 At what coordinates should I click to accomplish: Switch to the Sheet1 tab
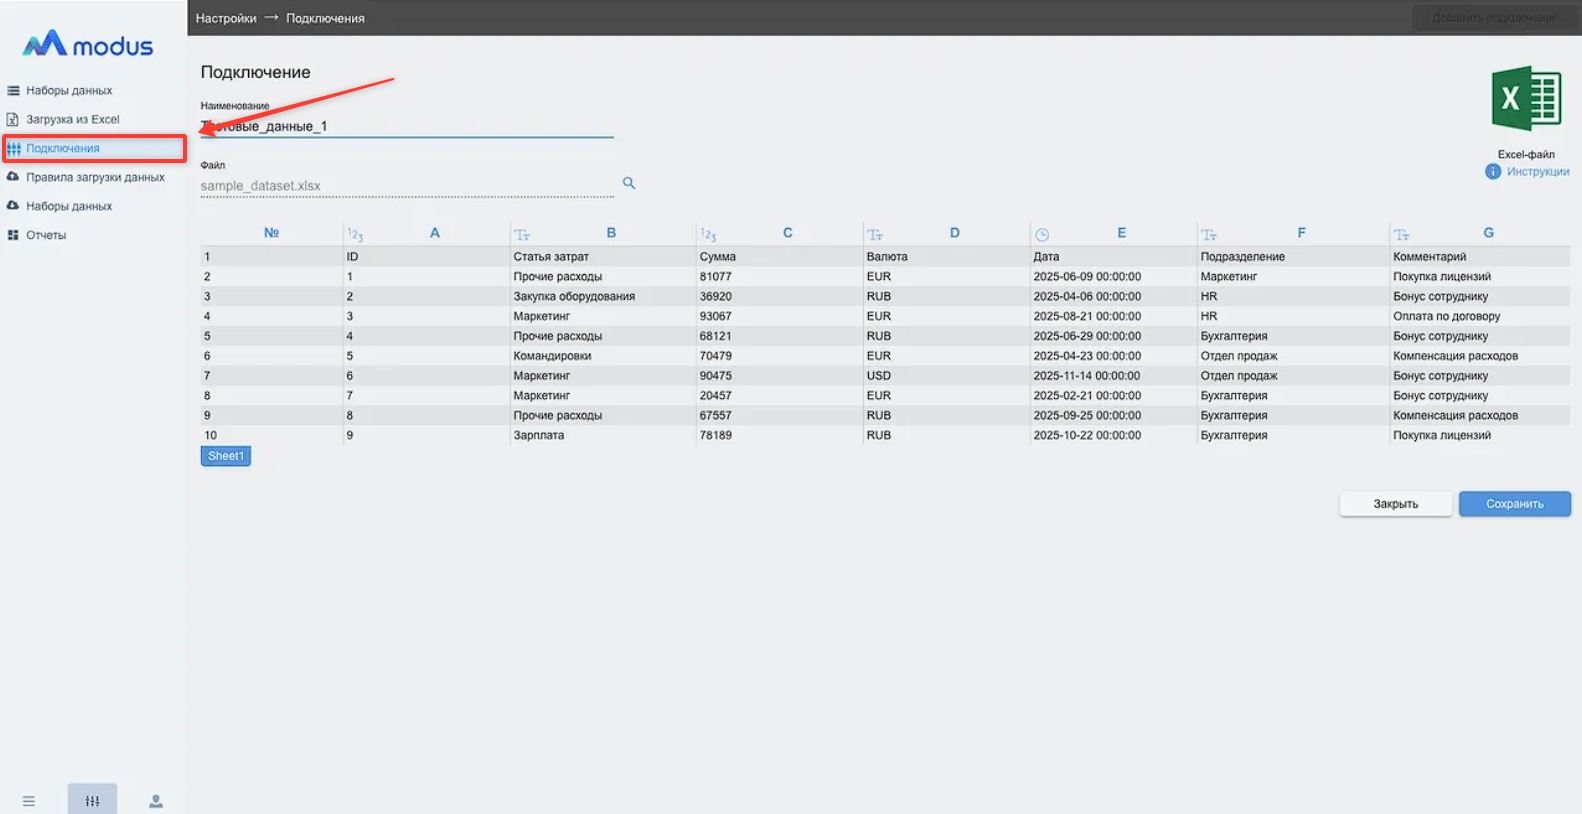click(x=226, y=456)
